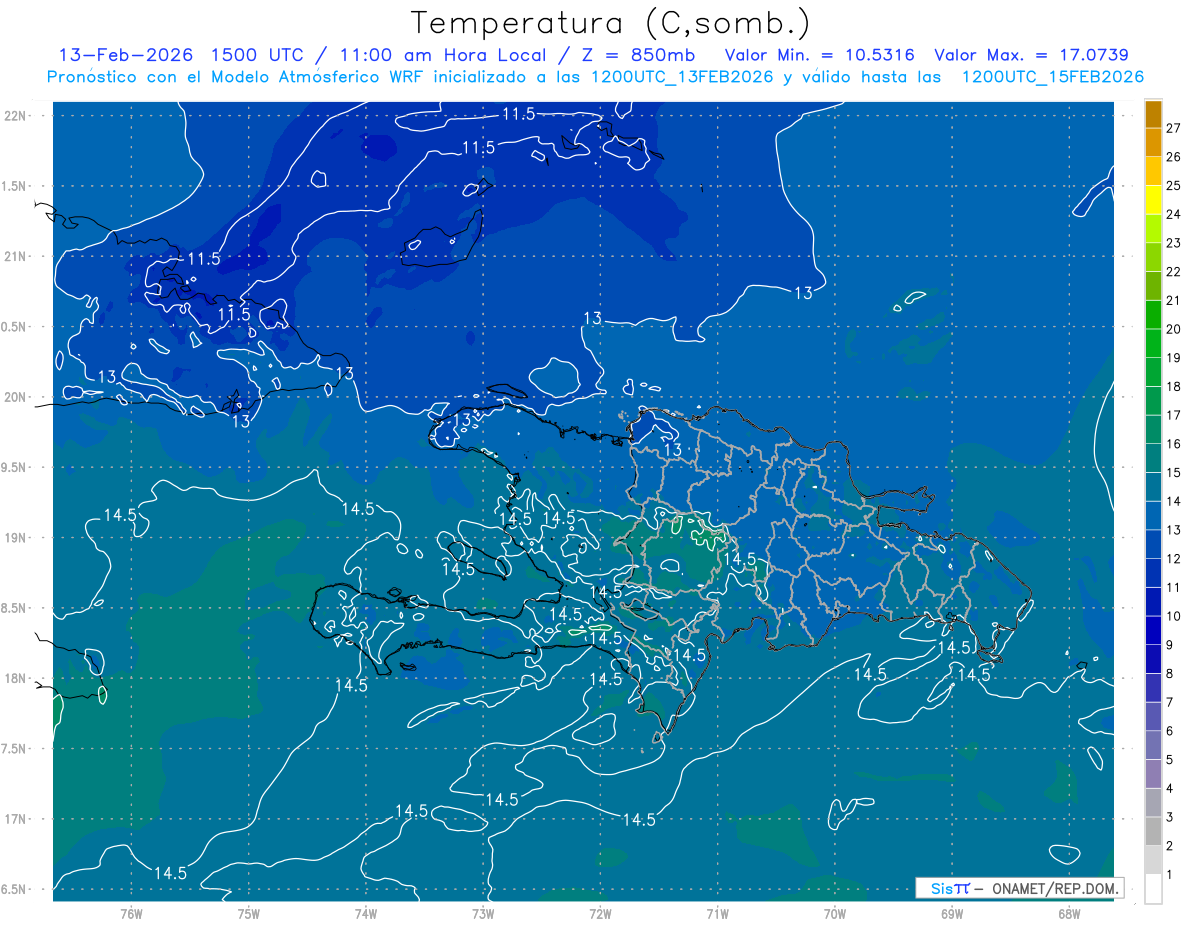Screen dimensions: 1200x927
Task: Click the title 'Temperatura (C,somb.)'
Action: [x=611, y=23]
